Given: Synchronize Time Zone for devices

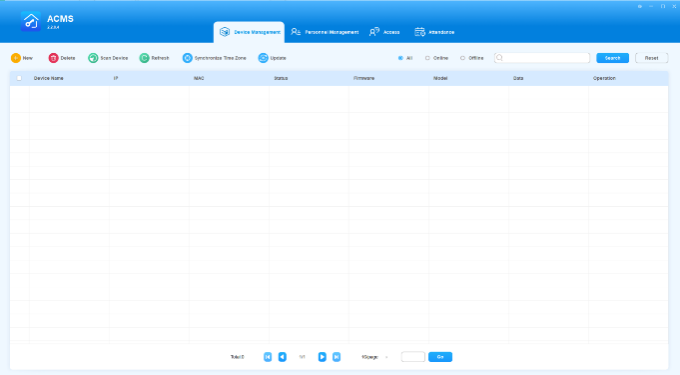Looking at the screenshot, I should pos(214,58).
